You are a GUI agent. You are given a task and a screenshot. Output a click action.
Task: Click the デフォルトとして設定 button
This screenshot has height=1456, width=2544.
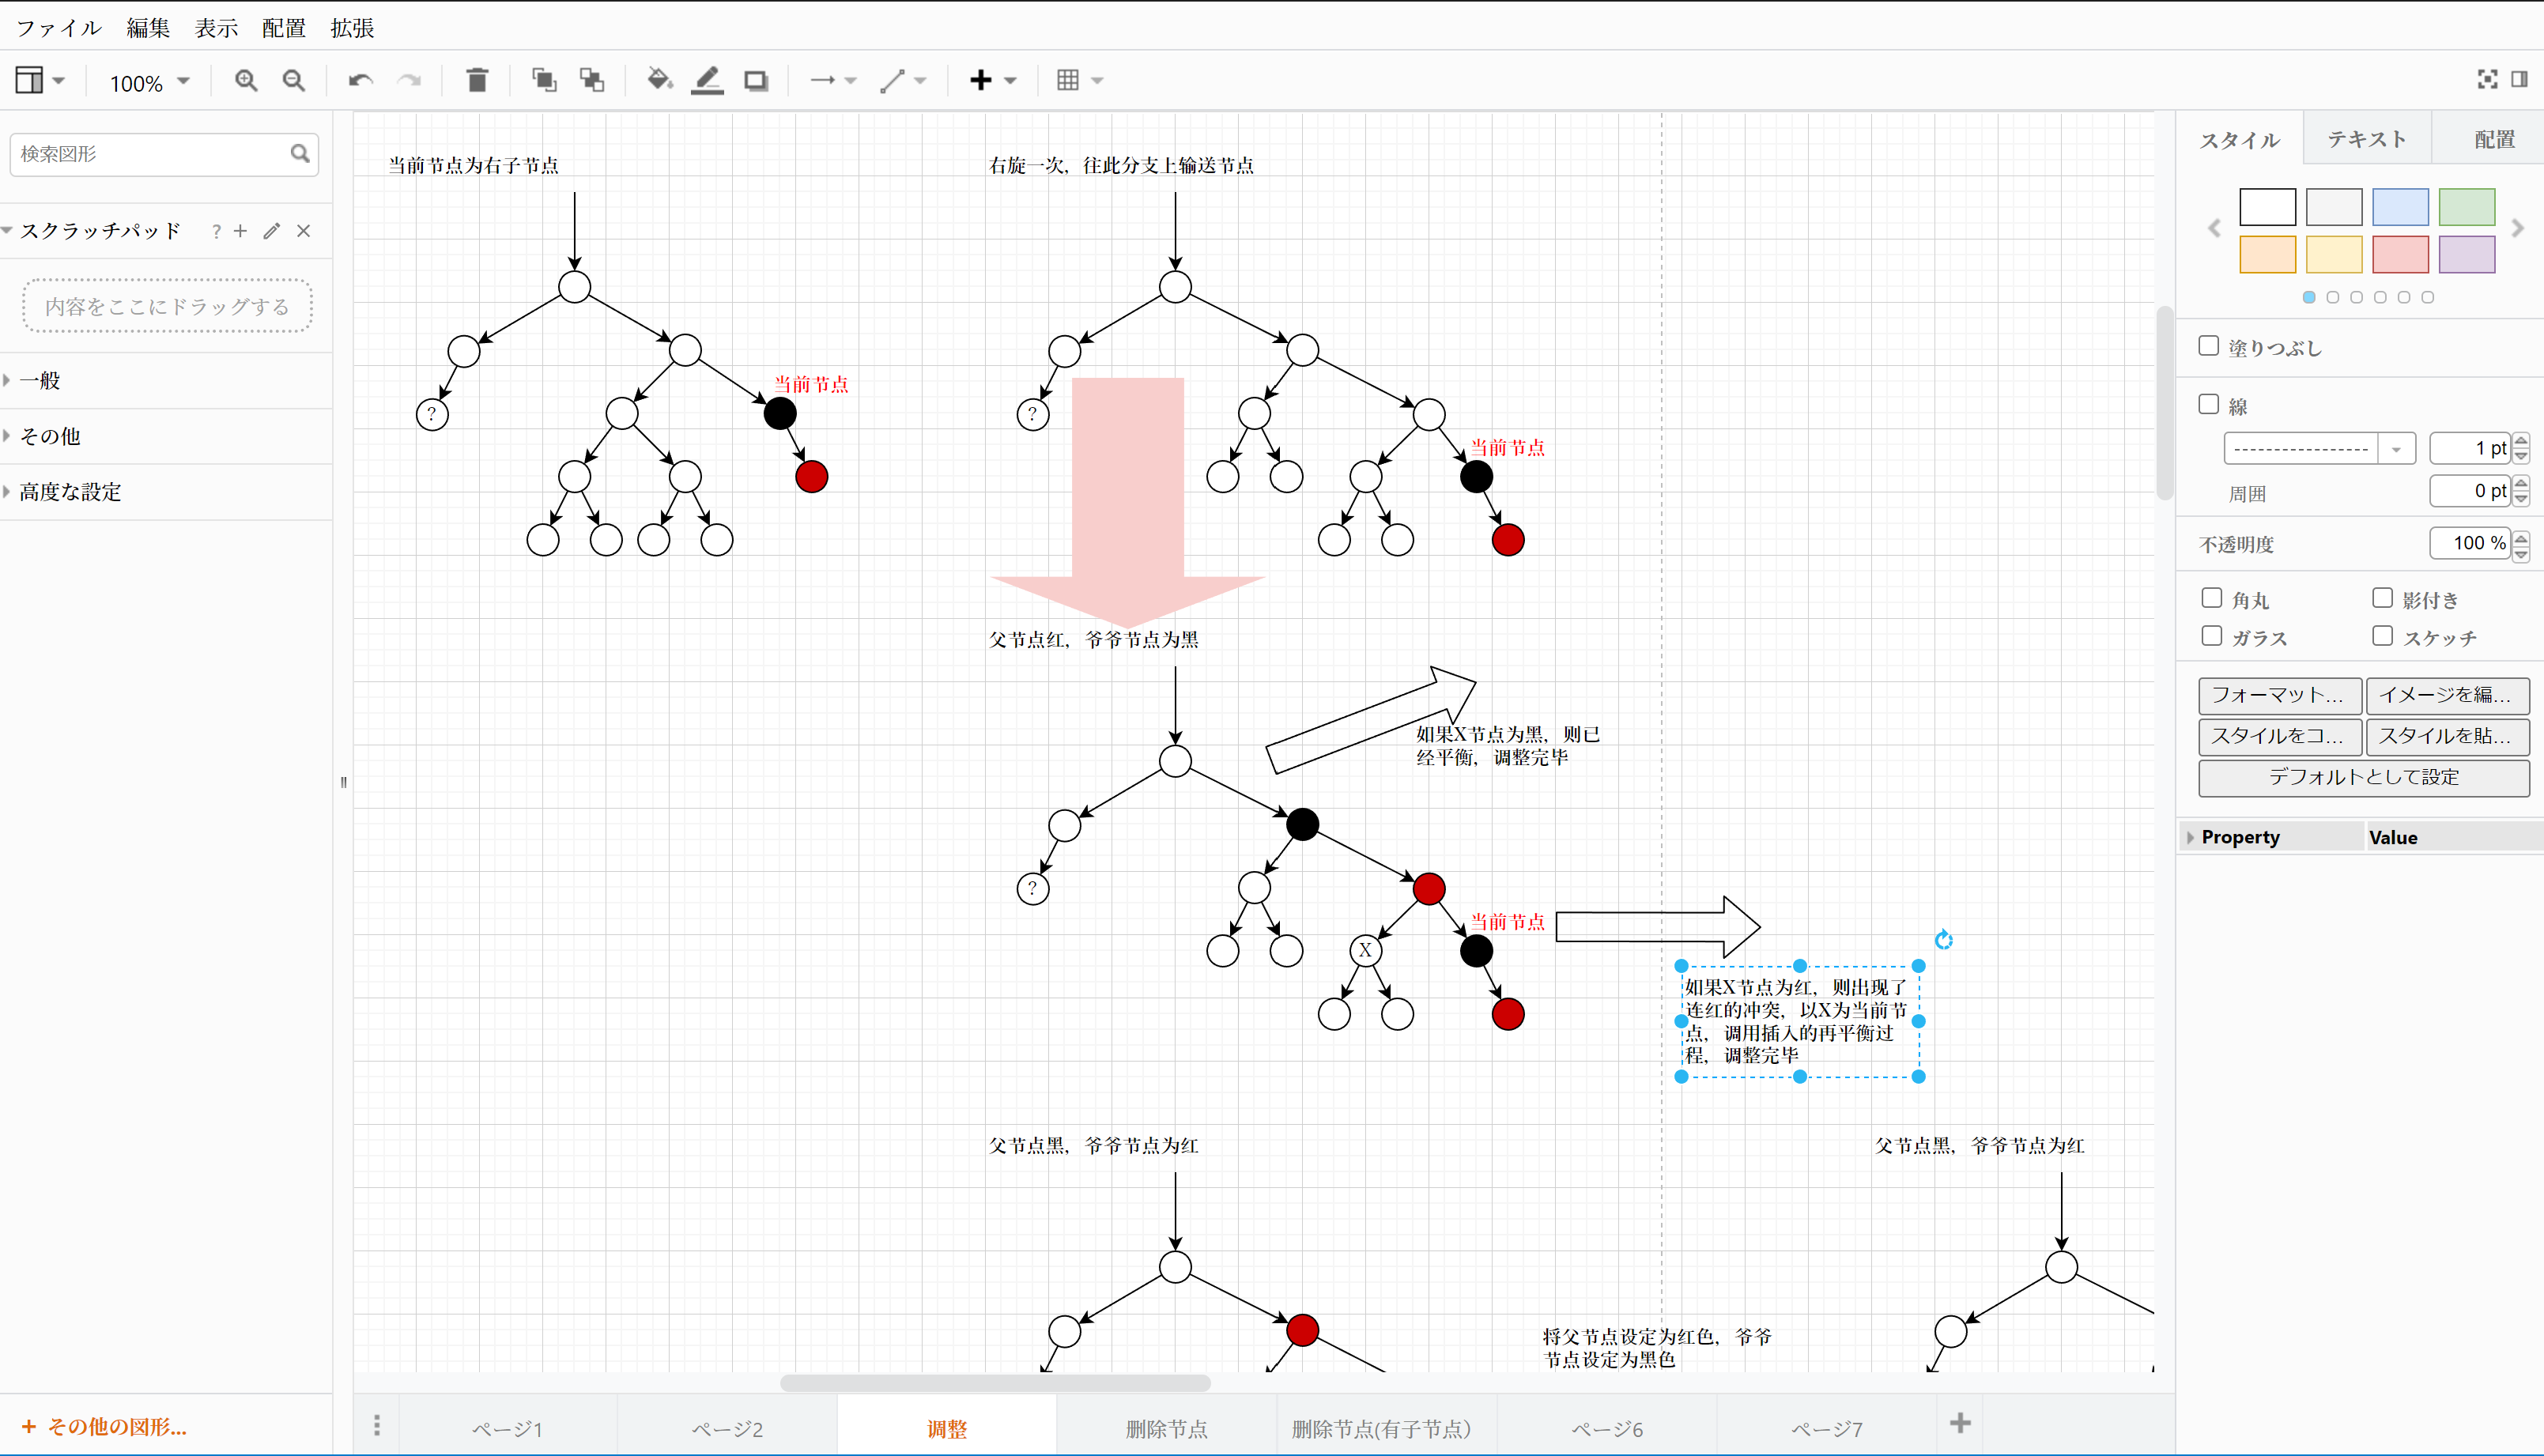(2363, 777)
